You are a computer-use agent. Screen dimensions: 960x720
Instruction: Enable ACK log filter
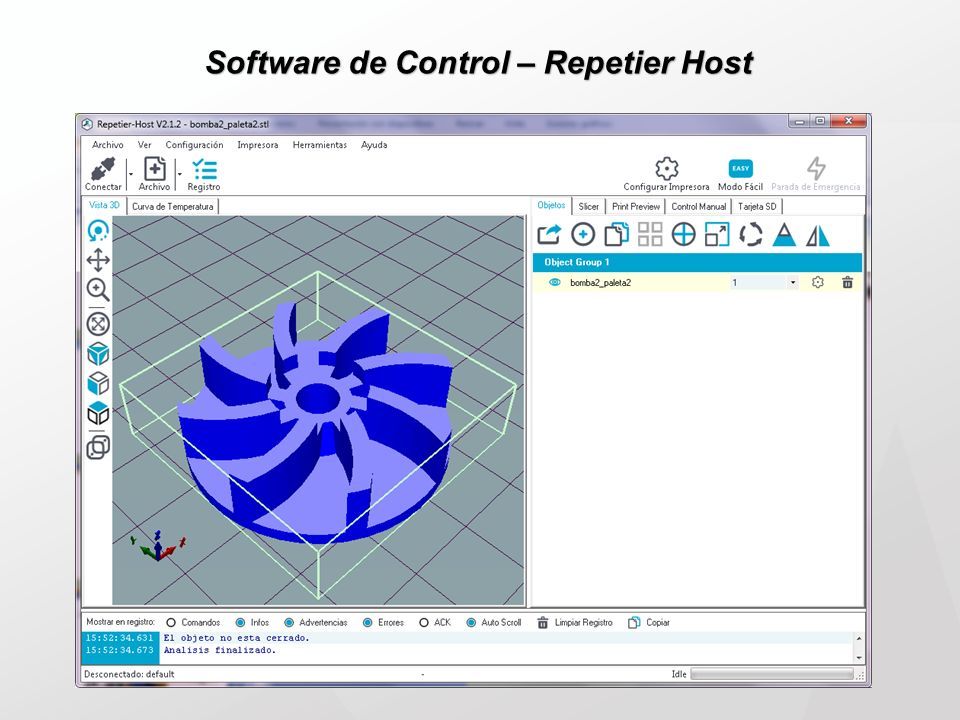(x=424, y=623)
